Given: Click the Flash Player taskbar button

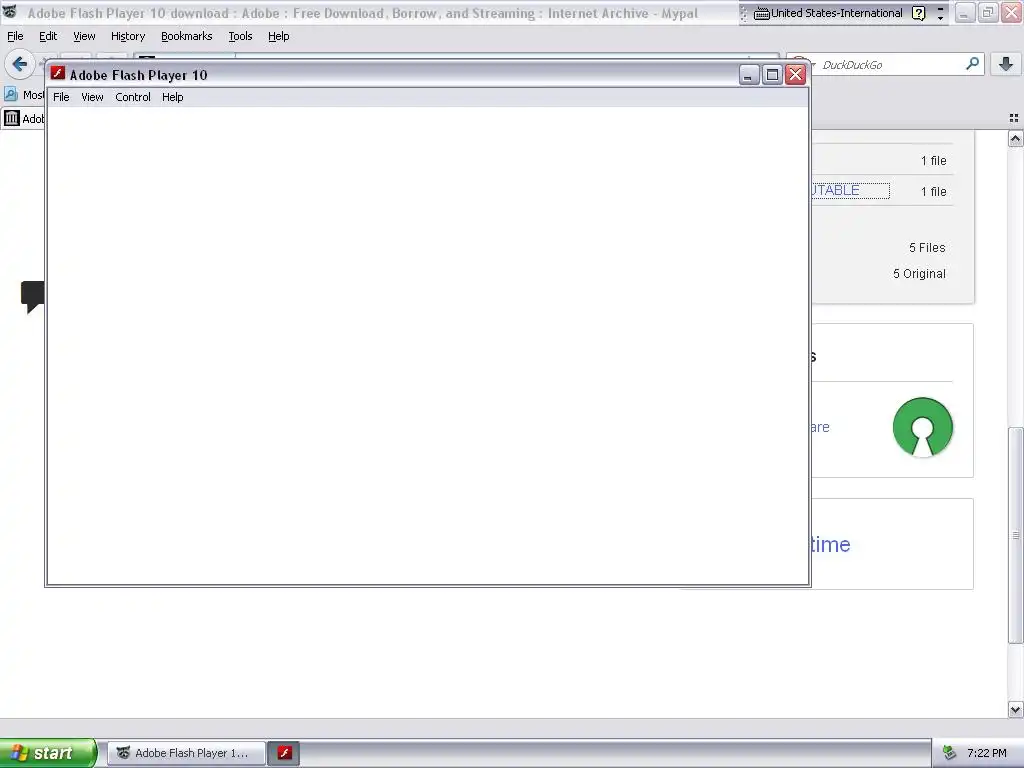Looking at the screenshot, I should pyautogui.click(x=284, y=753).
